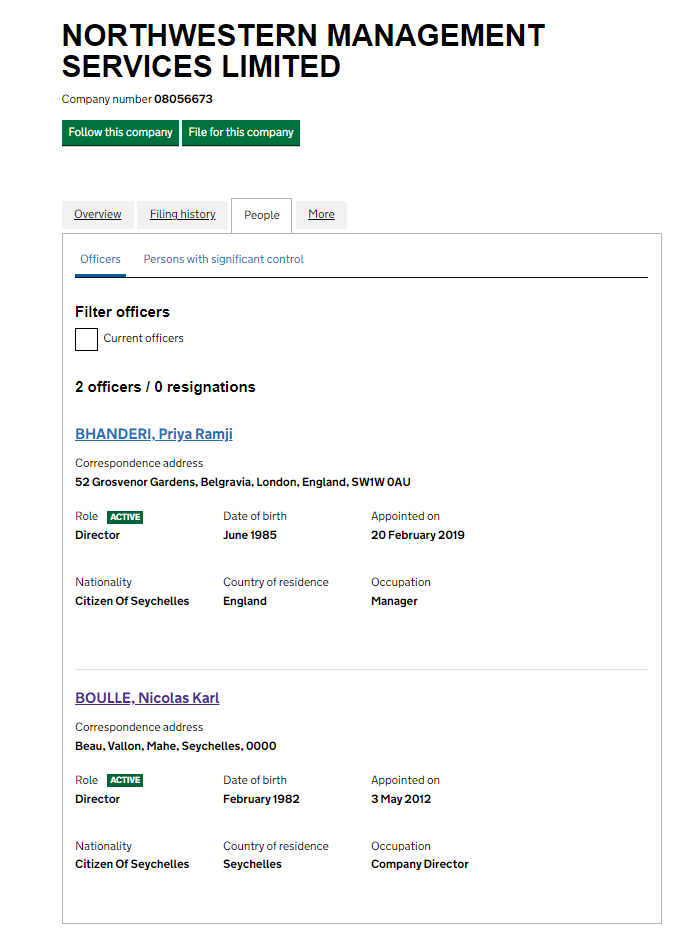Click the Current officers checkbox label
The width and height of the screenshot is (689, 935).
tap(144, 339)
